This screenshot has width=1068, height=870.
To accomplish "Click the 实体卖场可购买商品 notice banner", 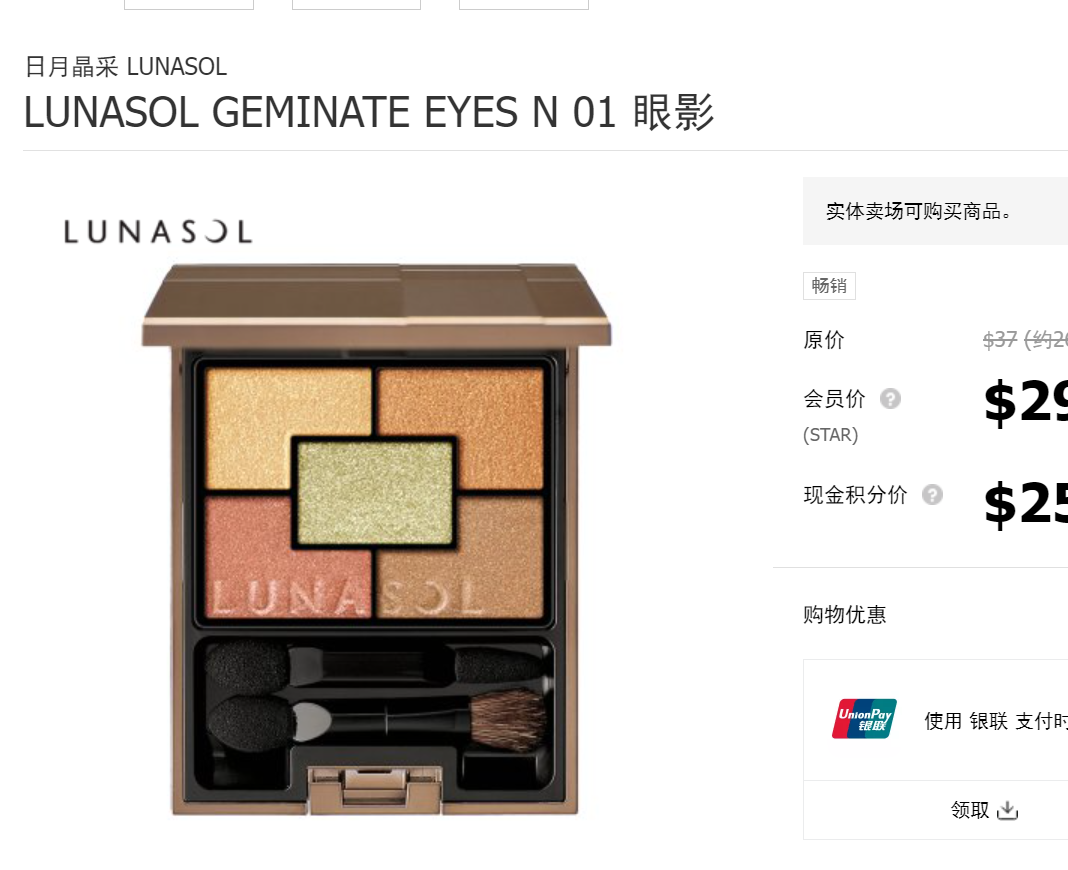I will click(935, 211).
